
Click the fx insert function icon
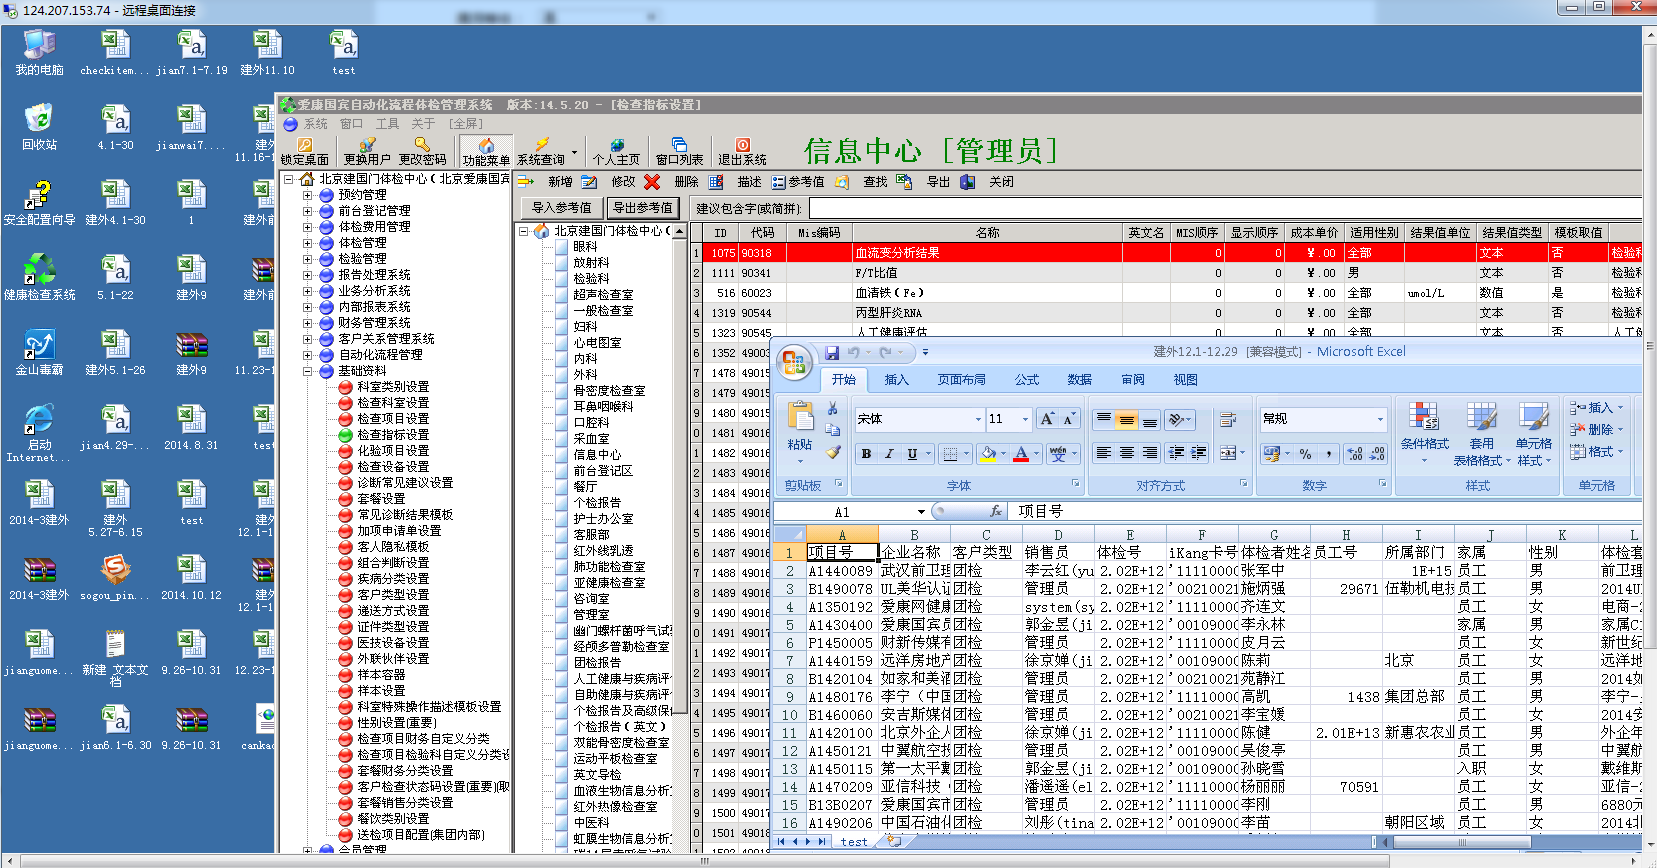[x=995, y=511]
